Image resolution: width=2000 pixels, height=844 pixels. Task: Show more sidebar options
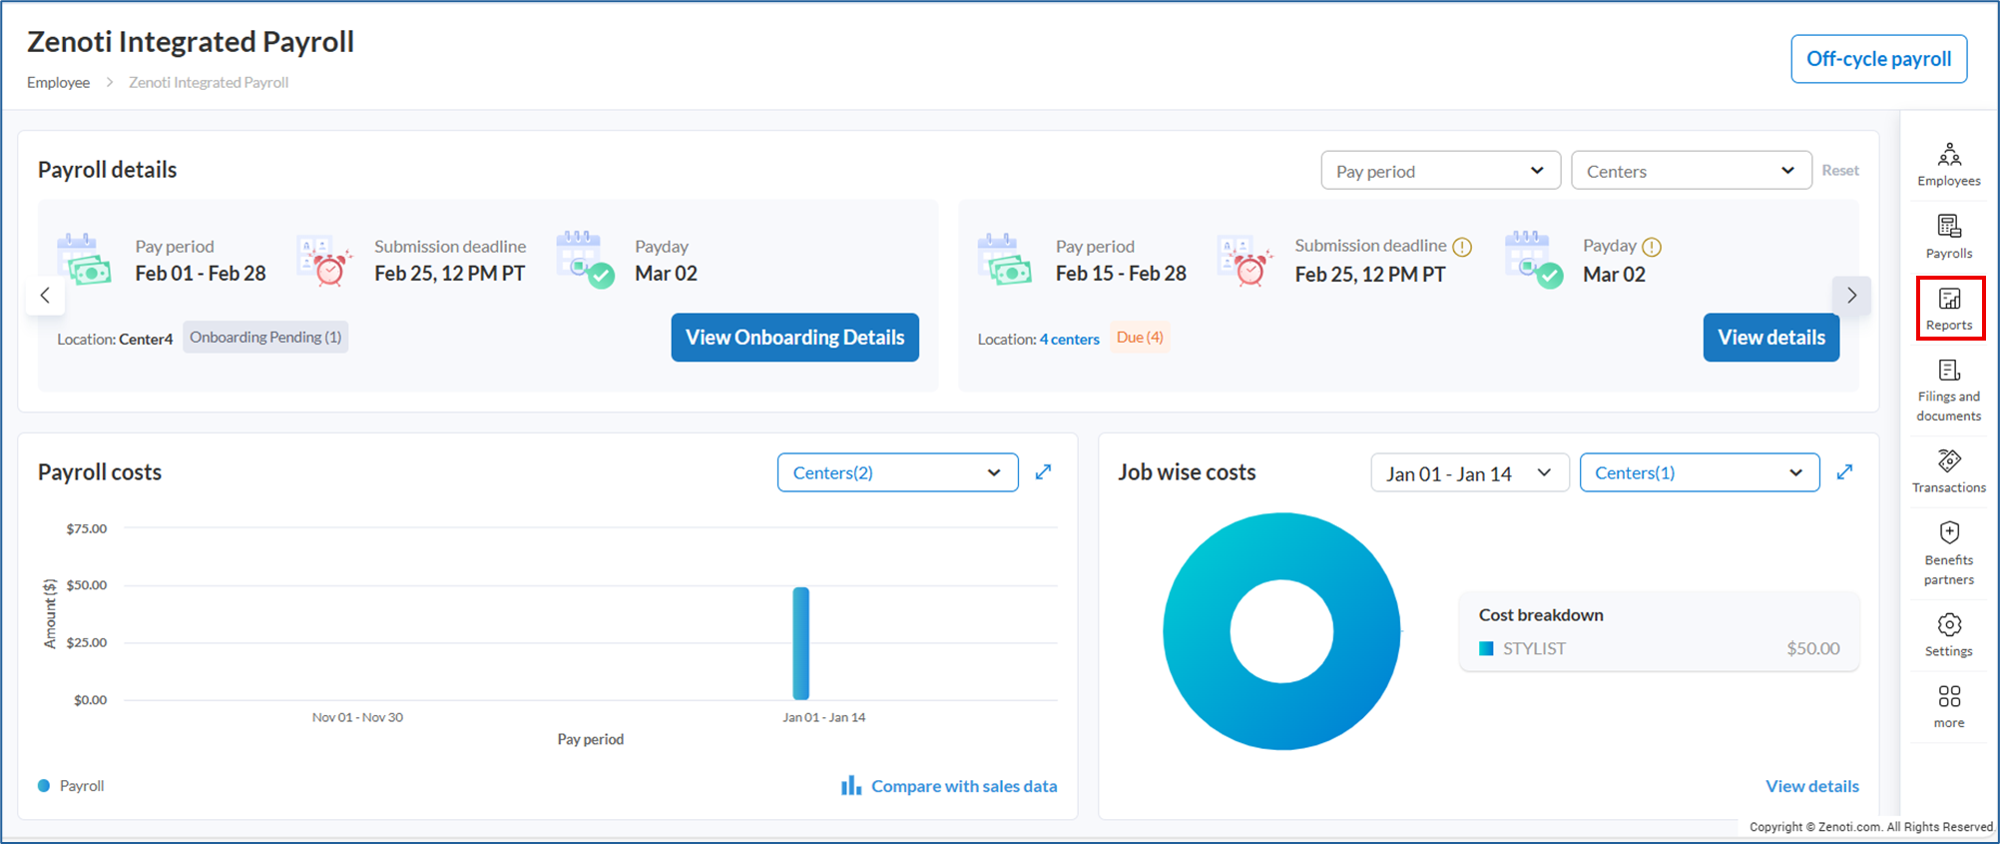coord(1948,706)
